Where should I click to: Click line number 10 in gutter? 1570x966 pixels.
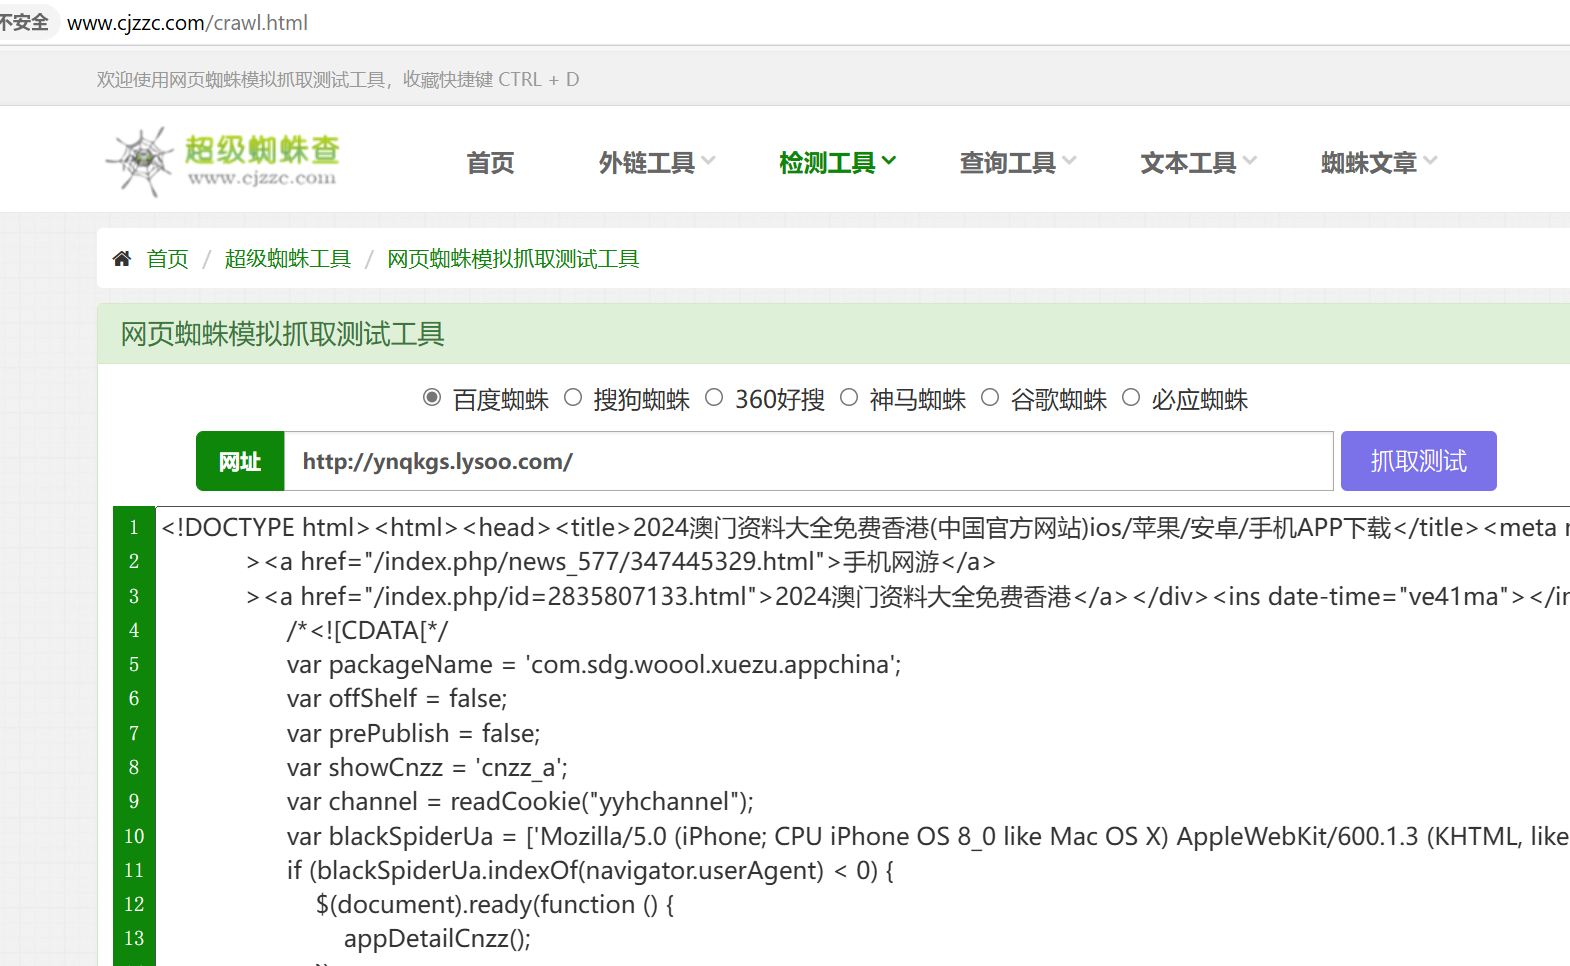pyautogui.click(x=134, y=836)
